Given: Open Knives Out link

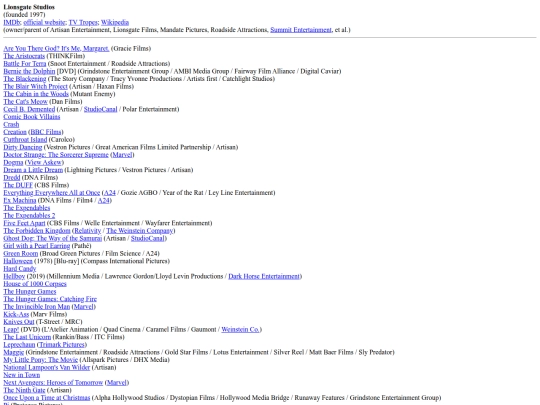Looking at the screenshot, I should coord(19,322).
